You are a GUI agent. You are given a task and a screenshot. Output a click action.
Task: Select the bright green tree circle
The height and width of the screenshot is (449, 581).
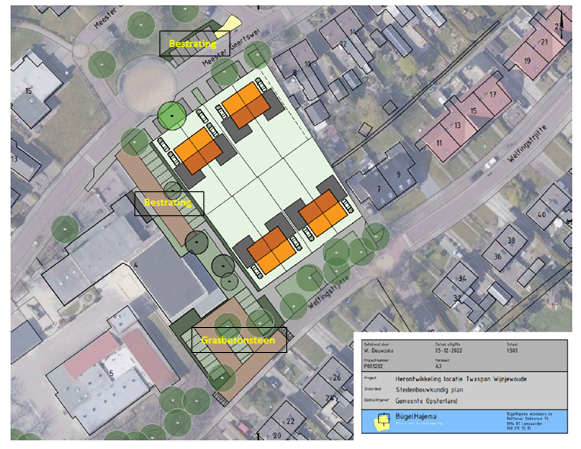tap(172, 116)
